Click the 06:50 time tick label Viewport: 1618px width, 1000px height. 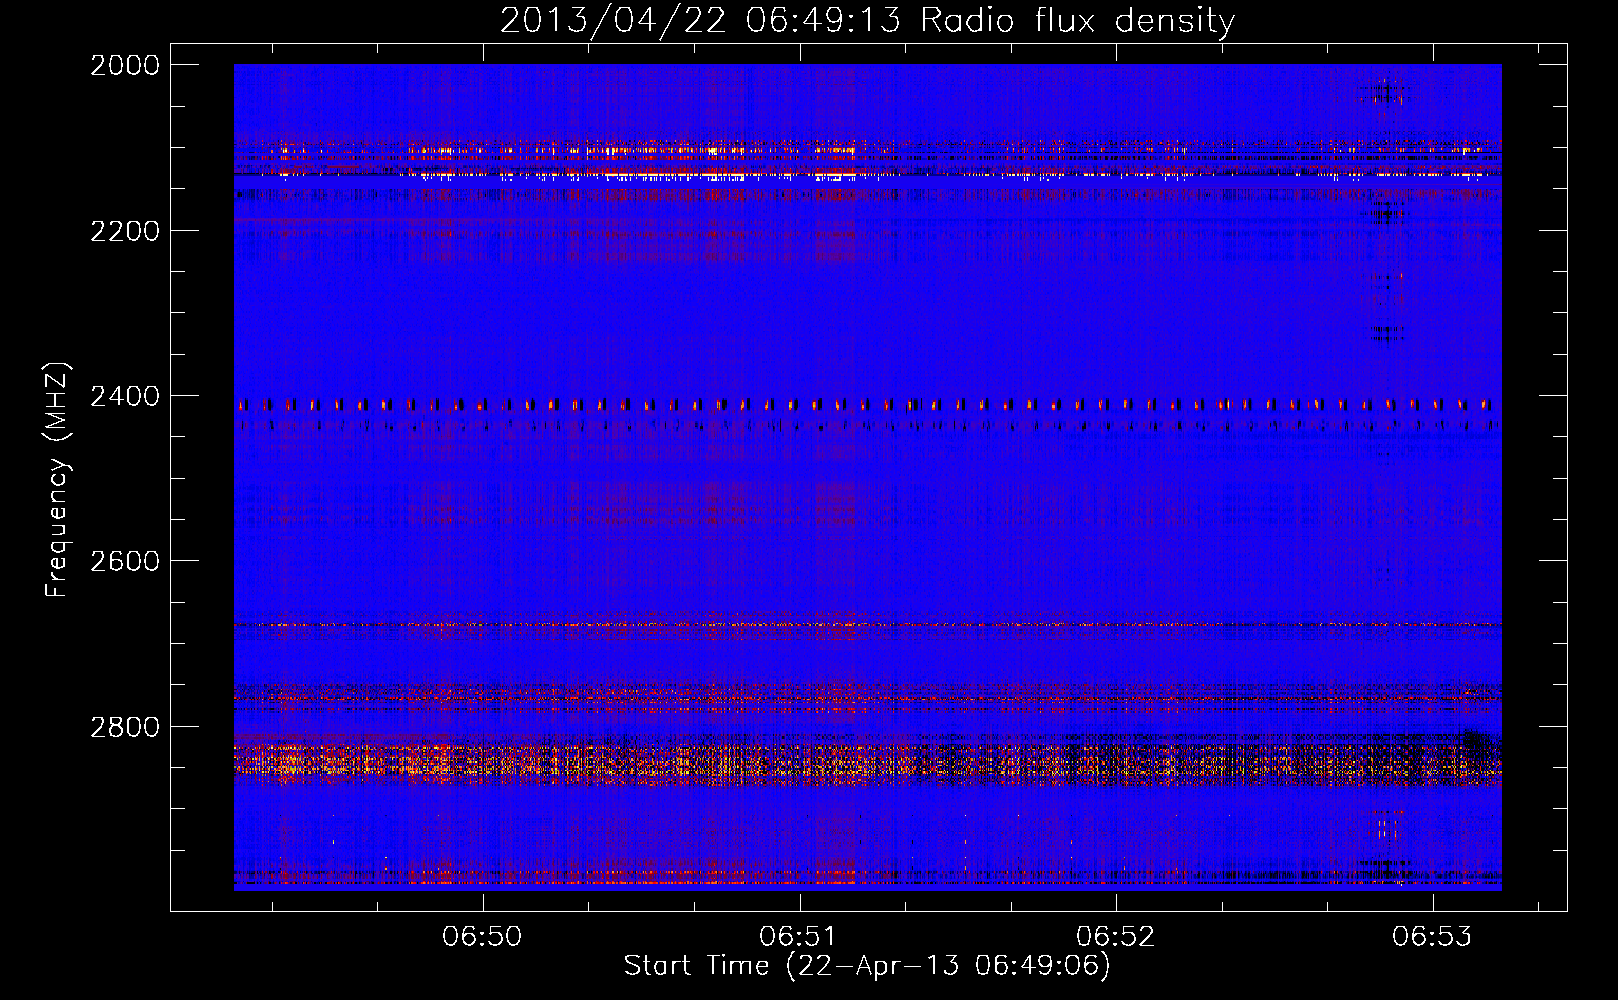483,937
